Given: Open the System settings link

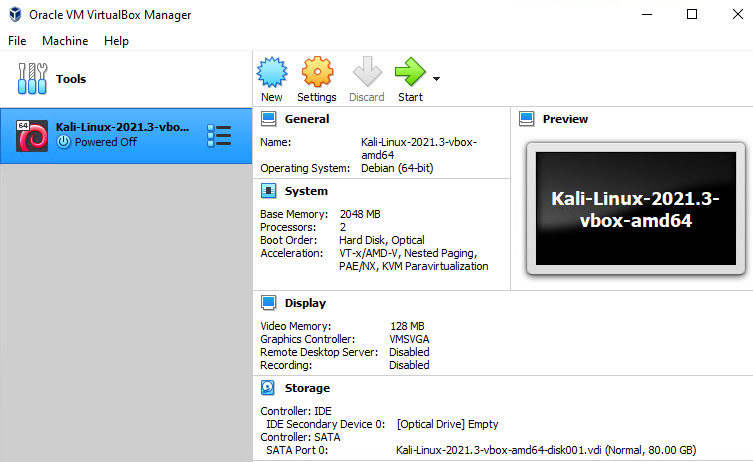Looking at the screenshot, I should point(306,191).
